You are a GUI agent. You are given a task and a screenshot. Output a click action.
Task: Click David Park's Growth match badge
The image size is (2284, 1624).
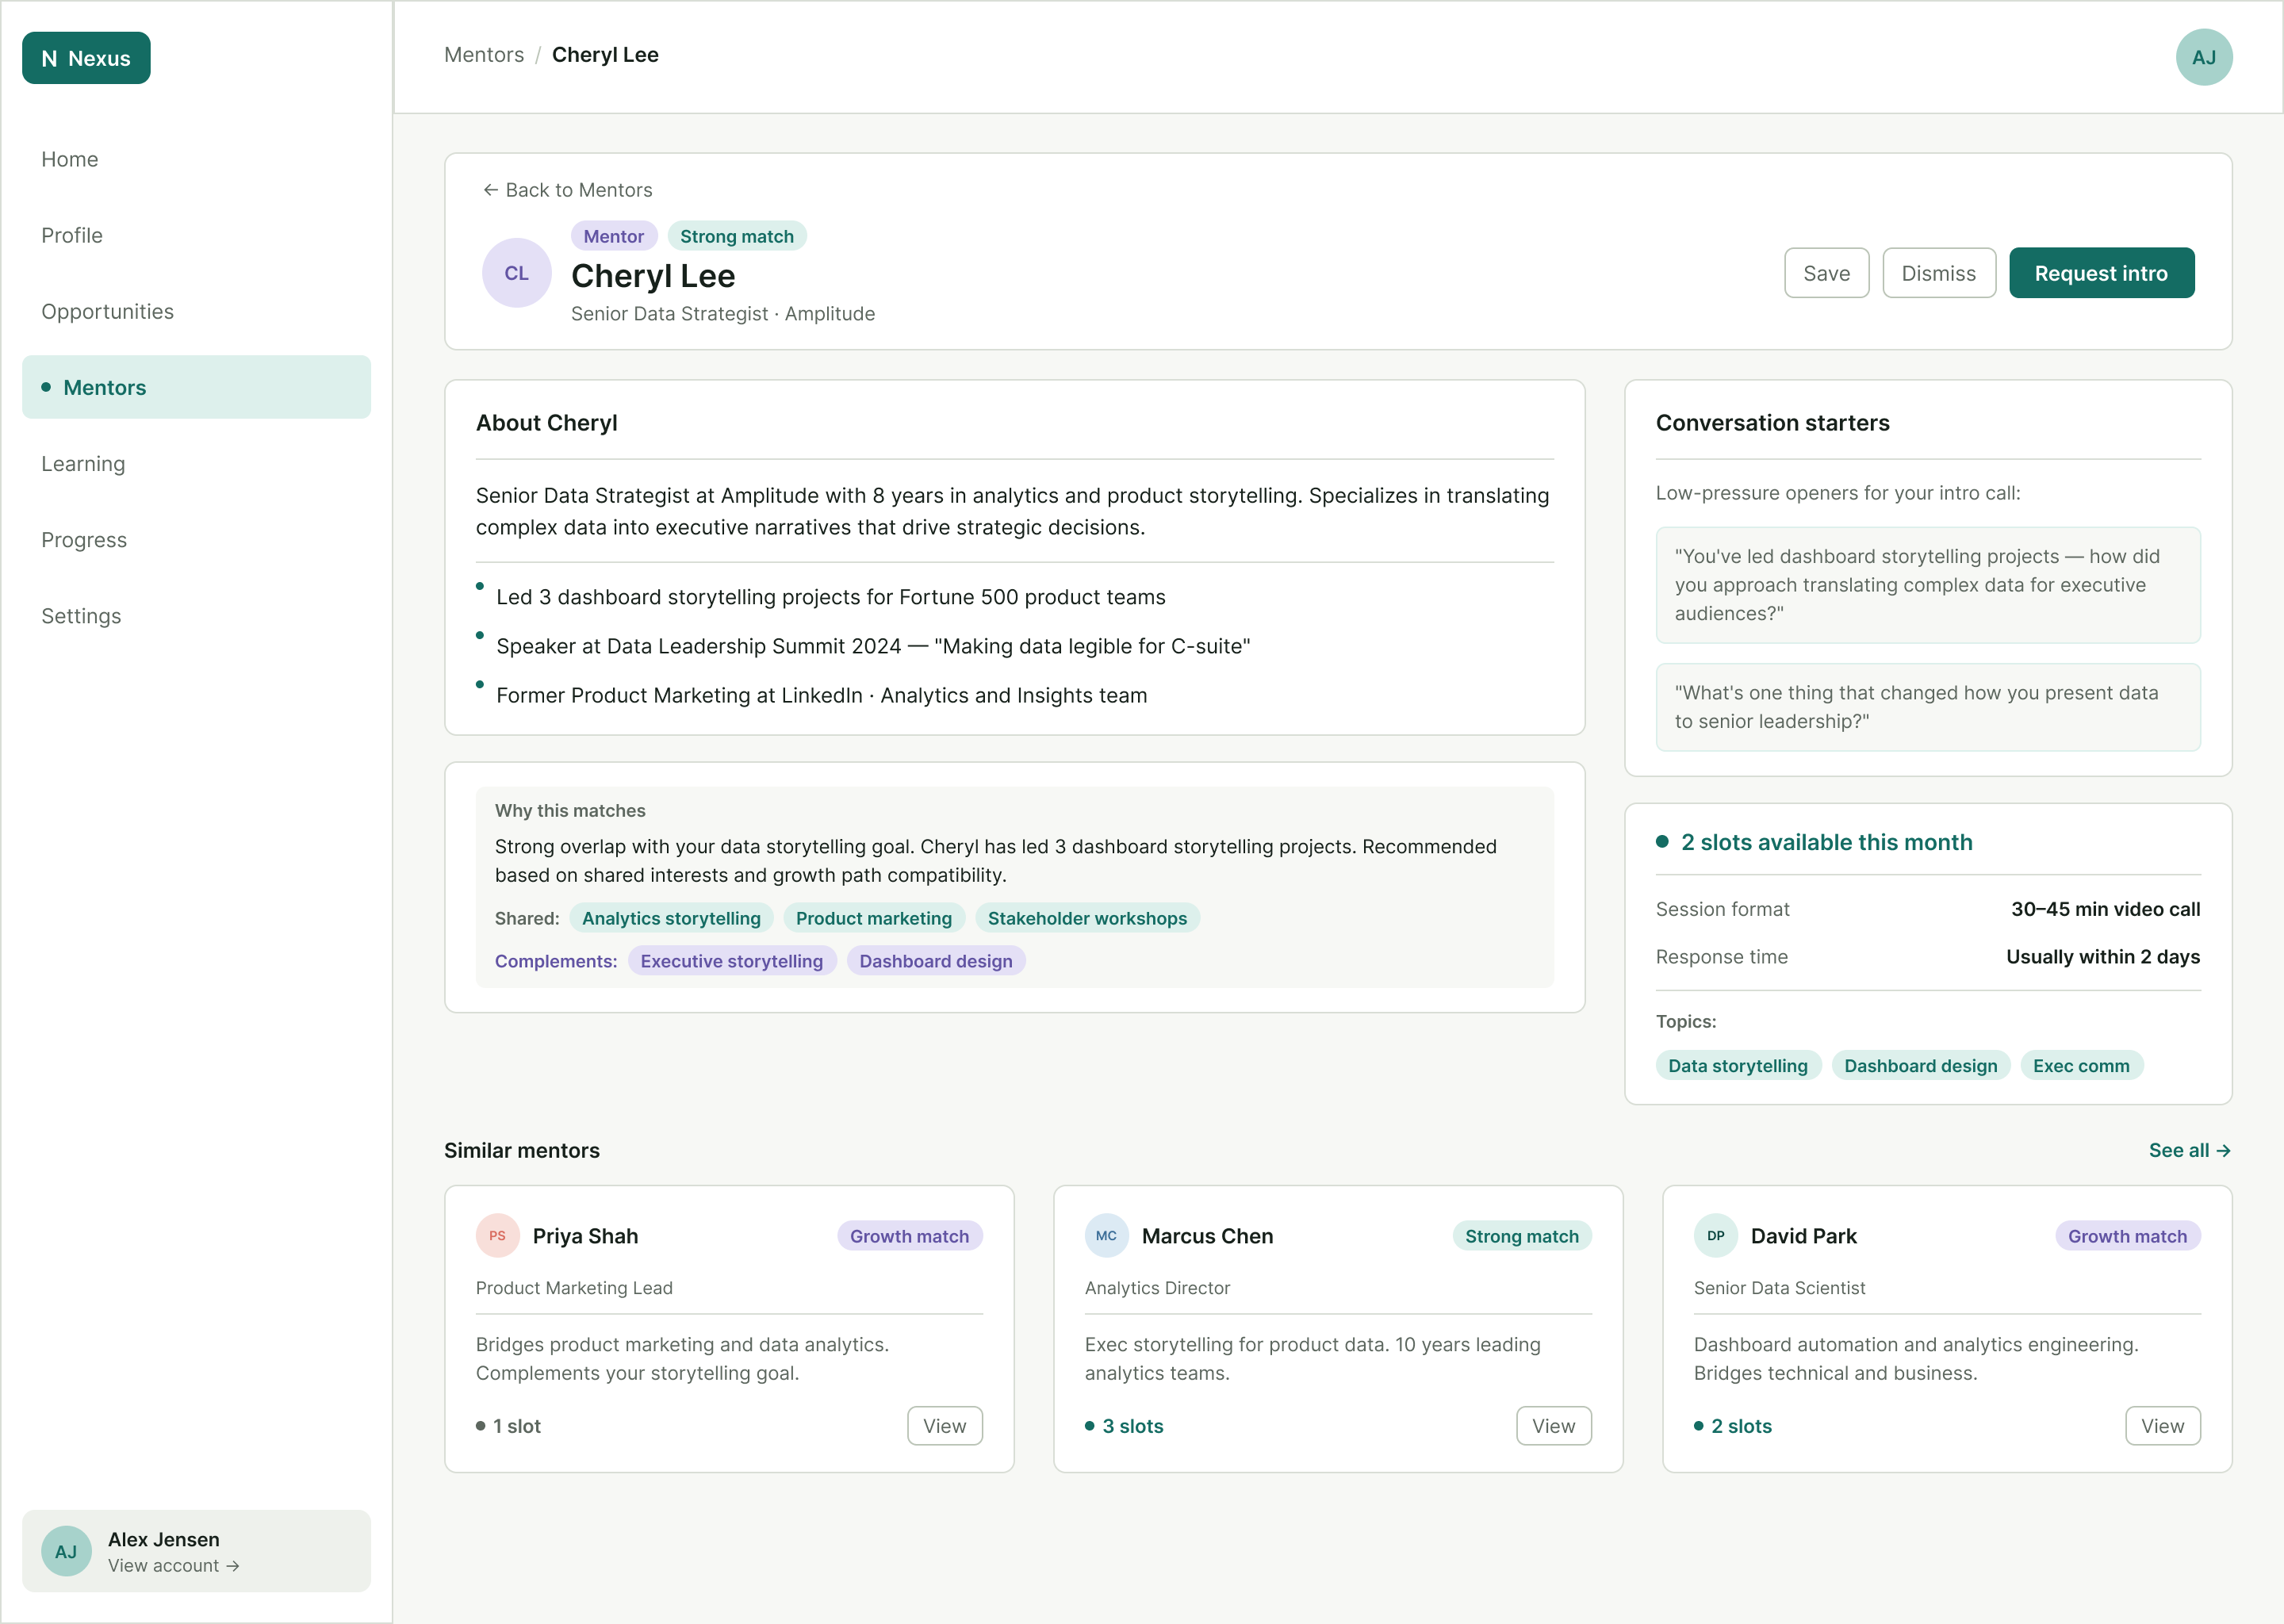pyautogui.click(x=2127, y=1236)
